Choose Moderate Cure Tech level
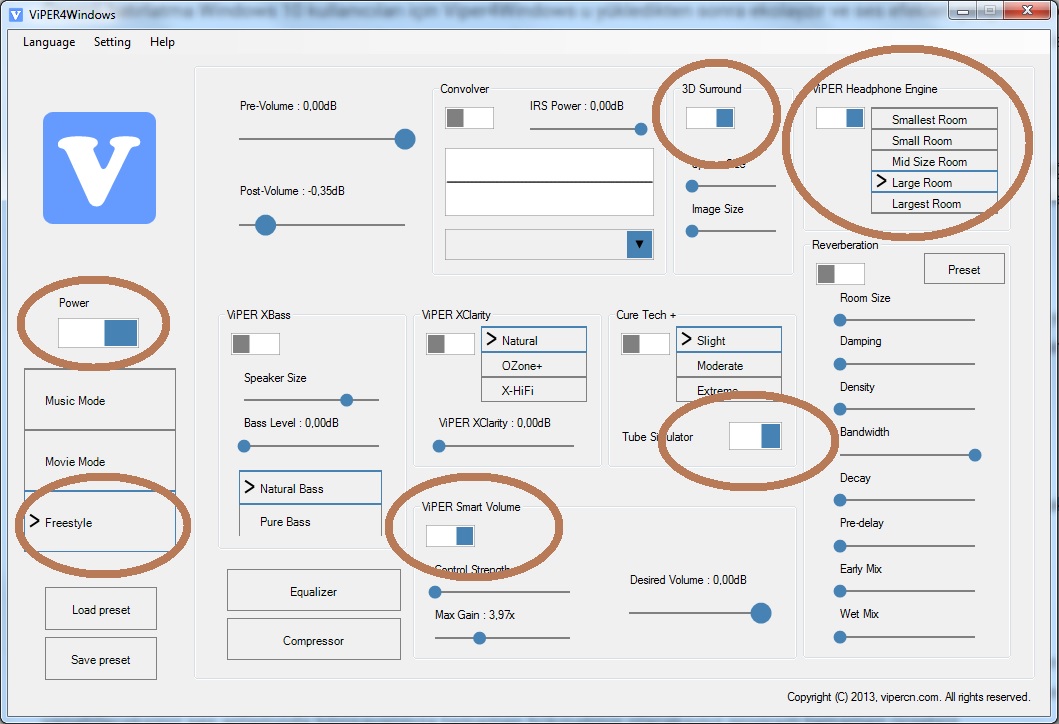This screenshot has width=1059, height=724. (729, 365)
